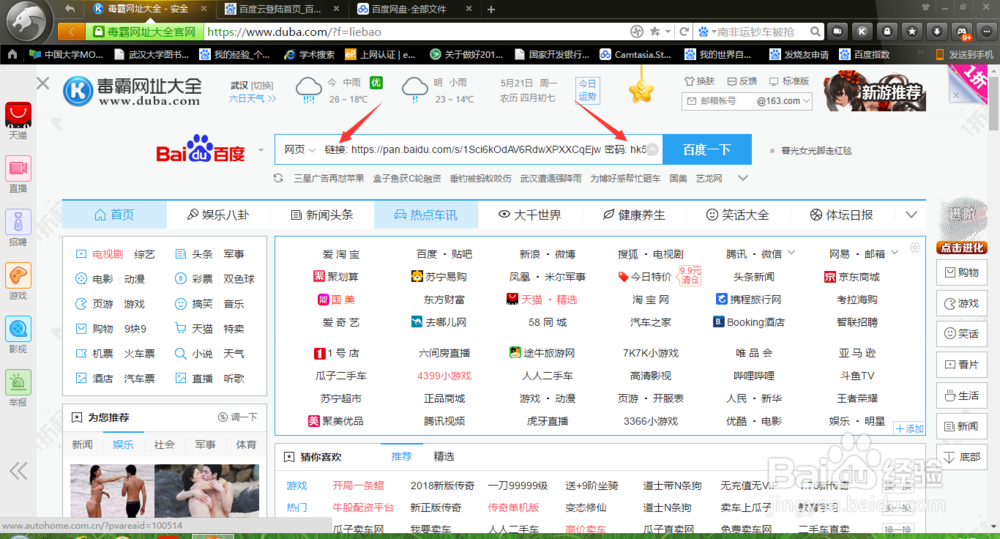Screen dimensions: 1000x539
Task: Click the 换肤 skin icon
Action: (x=699, y=82)
